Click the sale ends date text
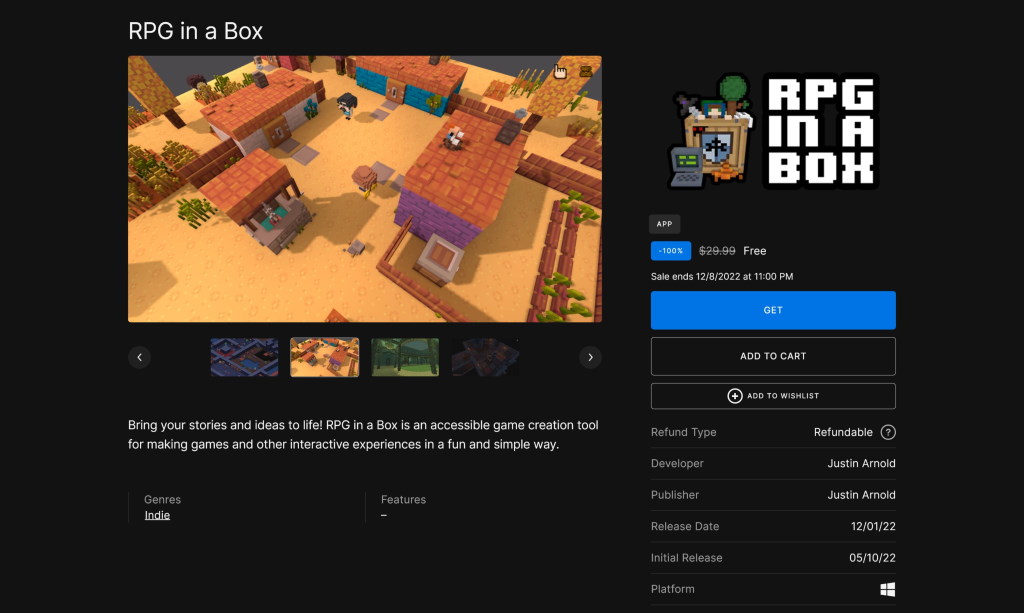The image size is (1024, 613). tap(722, 277)
